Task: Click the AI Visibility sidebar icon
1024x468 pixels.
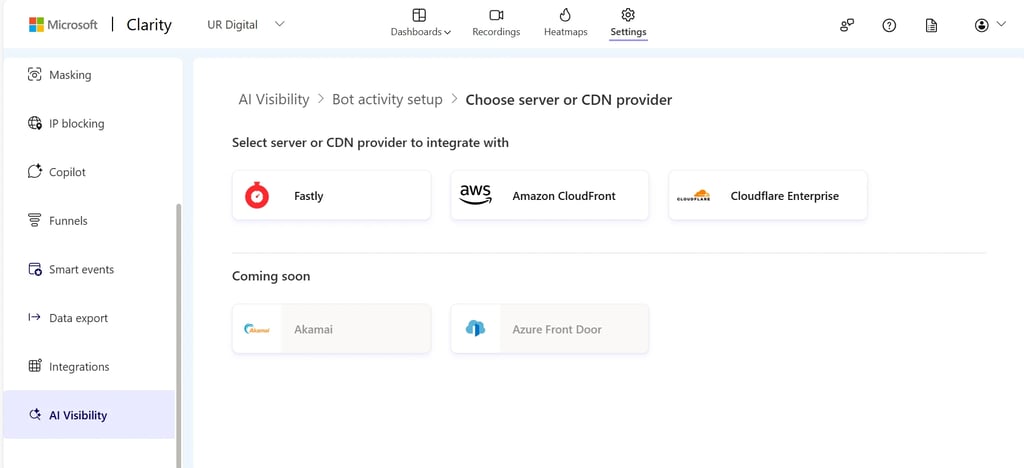Action: click(x=35, y=415)
